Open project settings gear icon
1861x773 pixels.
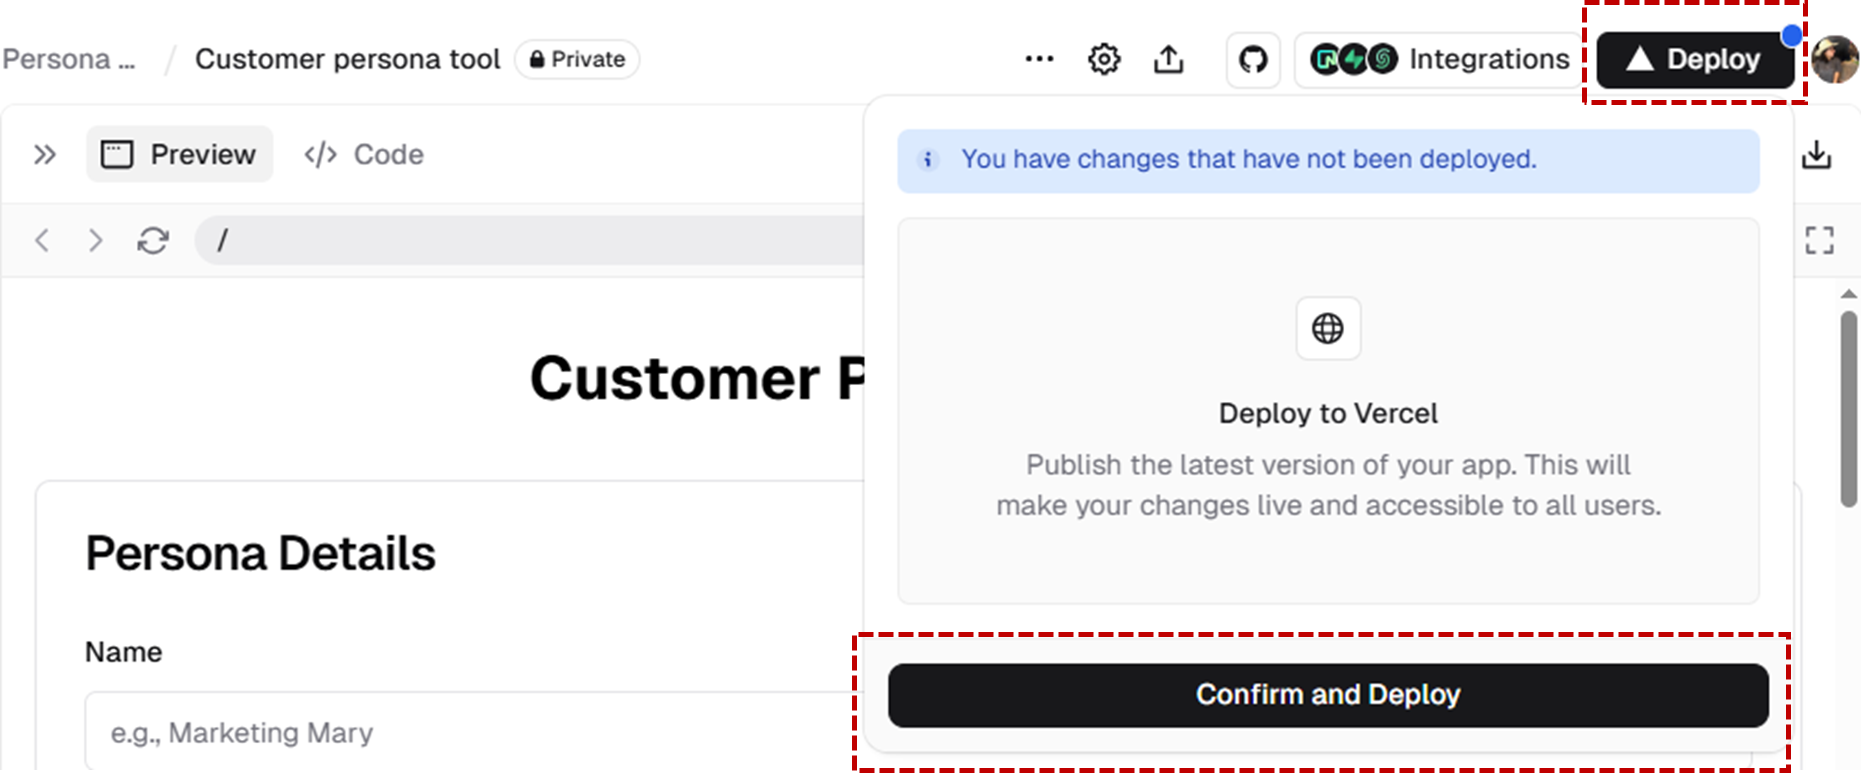(1104, 59)
